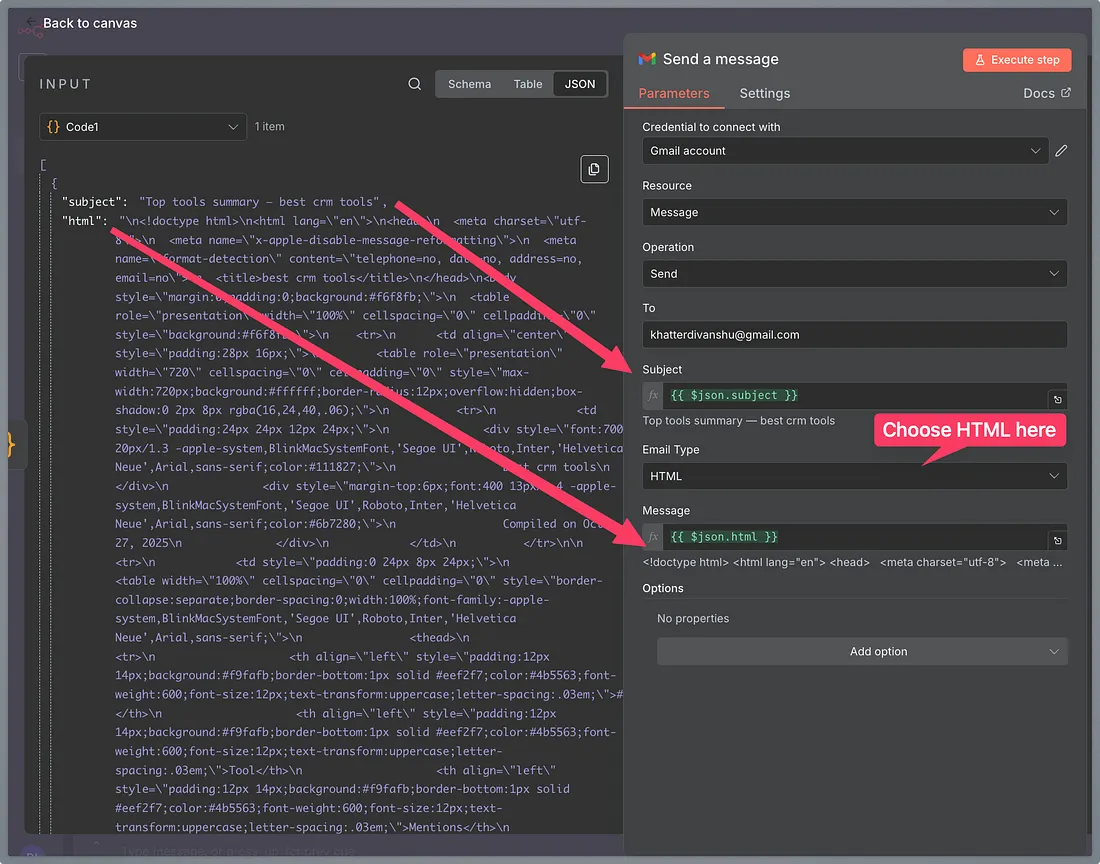This screenshot has width=1100, height=864.
Task: Click the fx icon beside the Subject field
Action: (653, 396)
